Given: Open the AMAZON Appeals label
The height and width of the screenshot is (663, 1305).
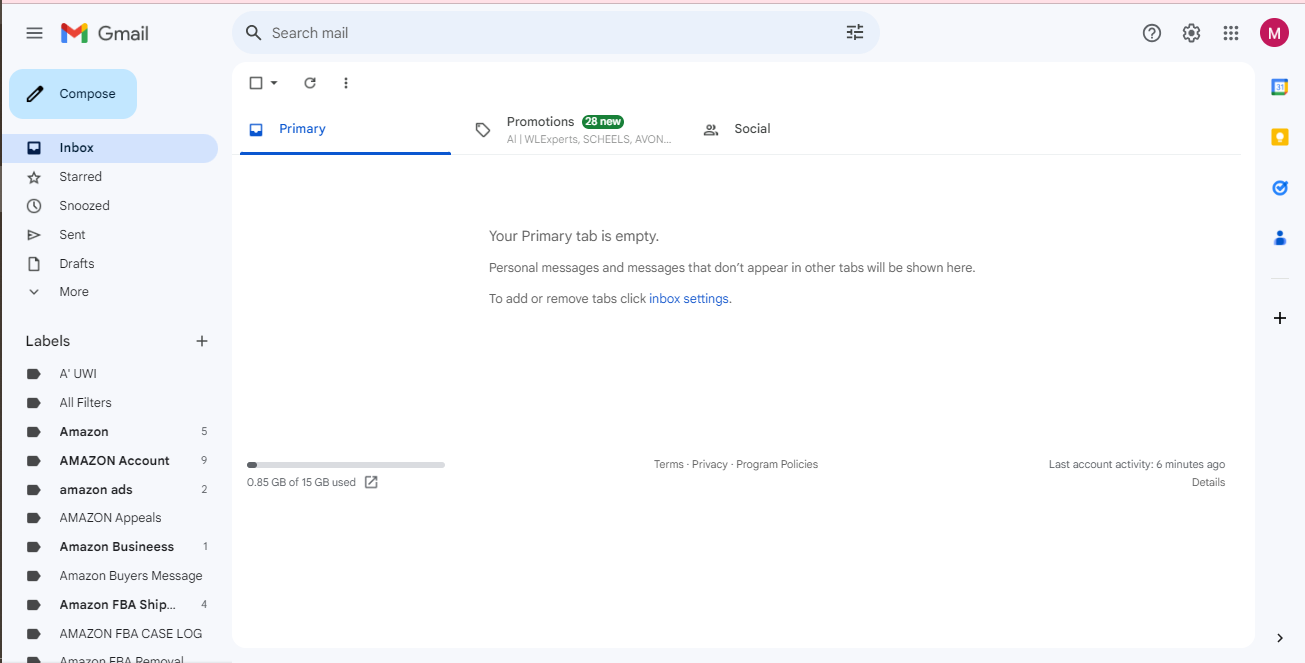Looking at the screenshot, I should pyautogui.click(x=109, y=518).
